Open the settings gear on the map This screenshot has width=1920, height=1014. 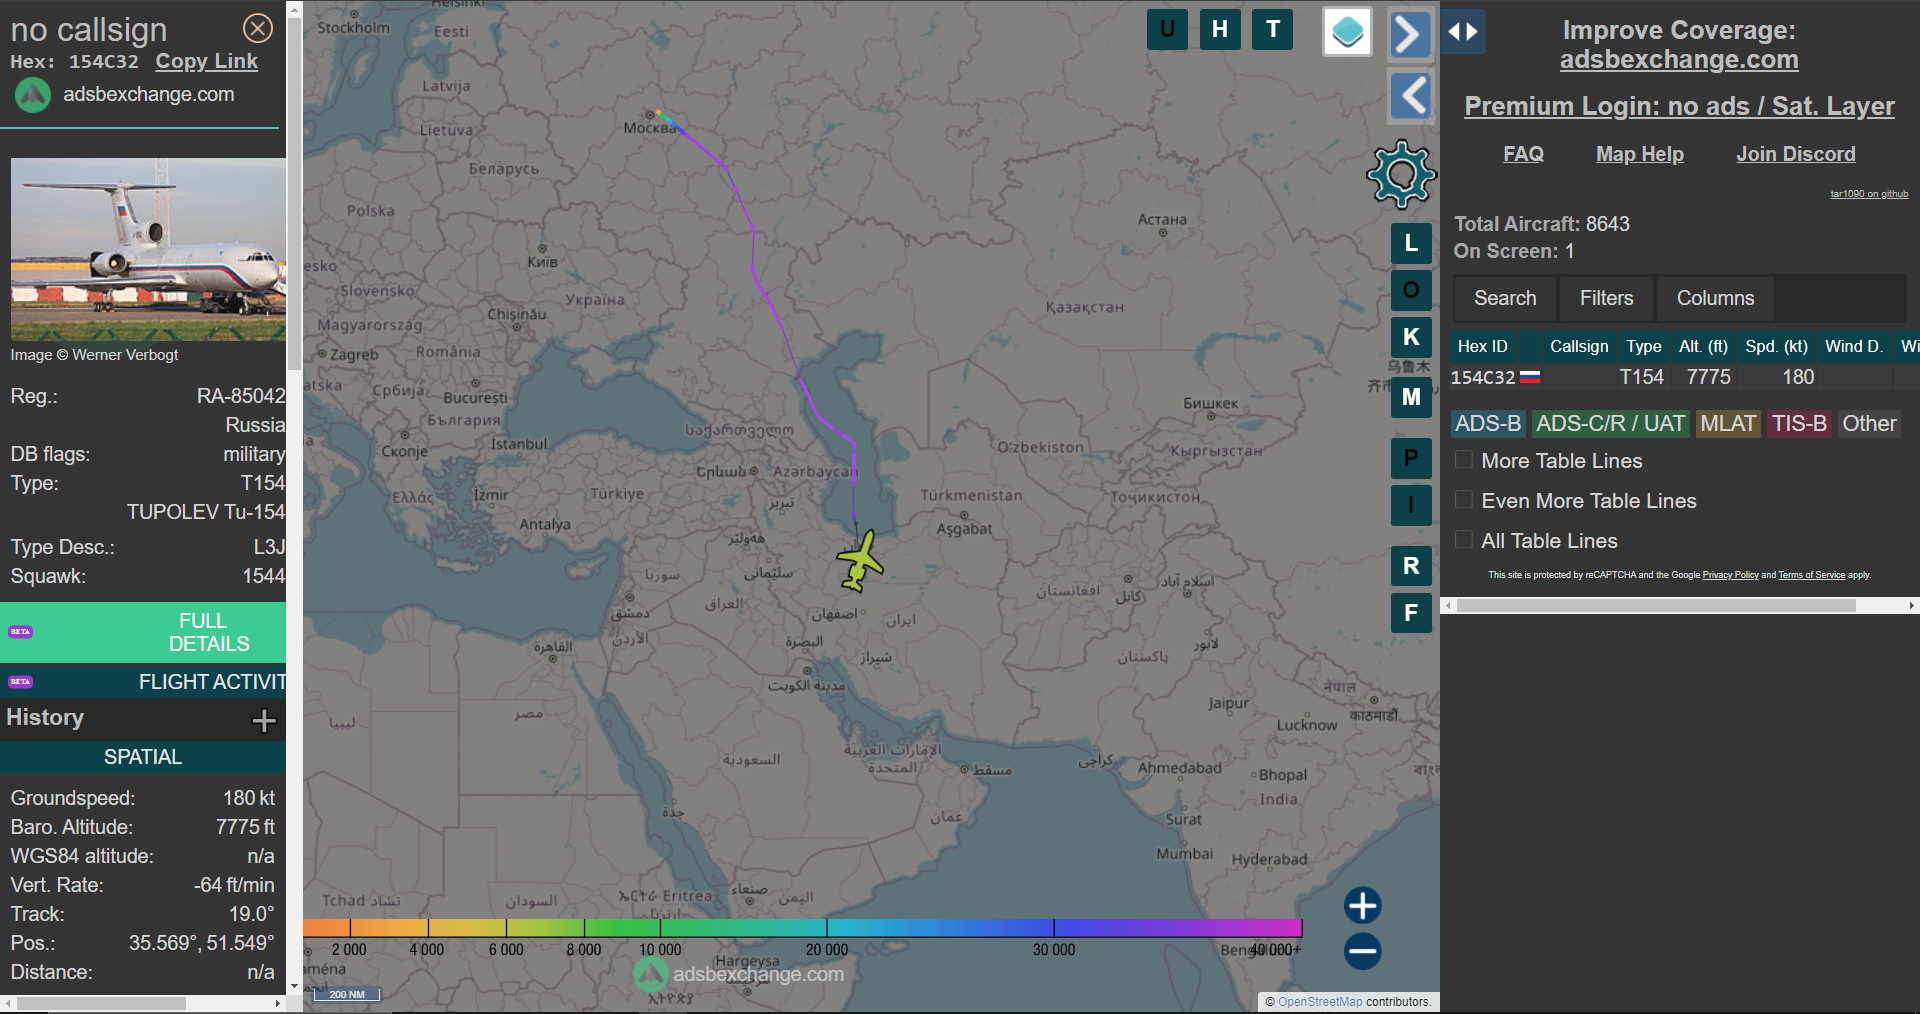pos(1401,174)
